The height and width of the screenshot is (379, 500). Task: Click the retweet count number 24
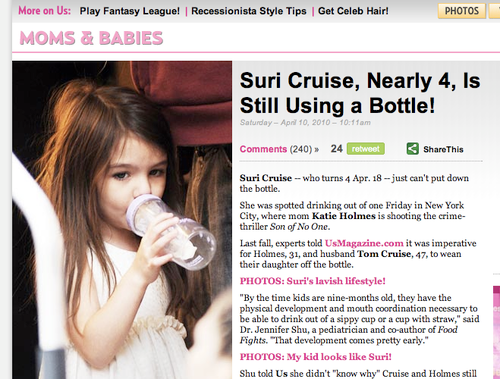[x=337, y=149]
